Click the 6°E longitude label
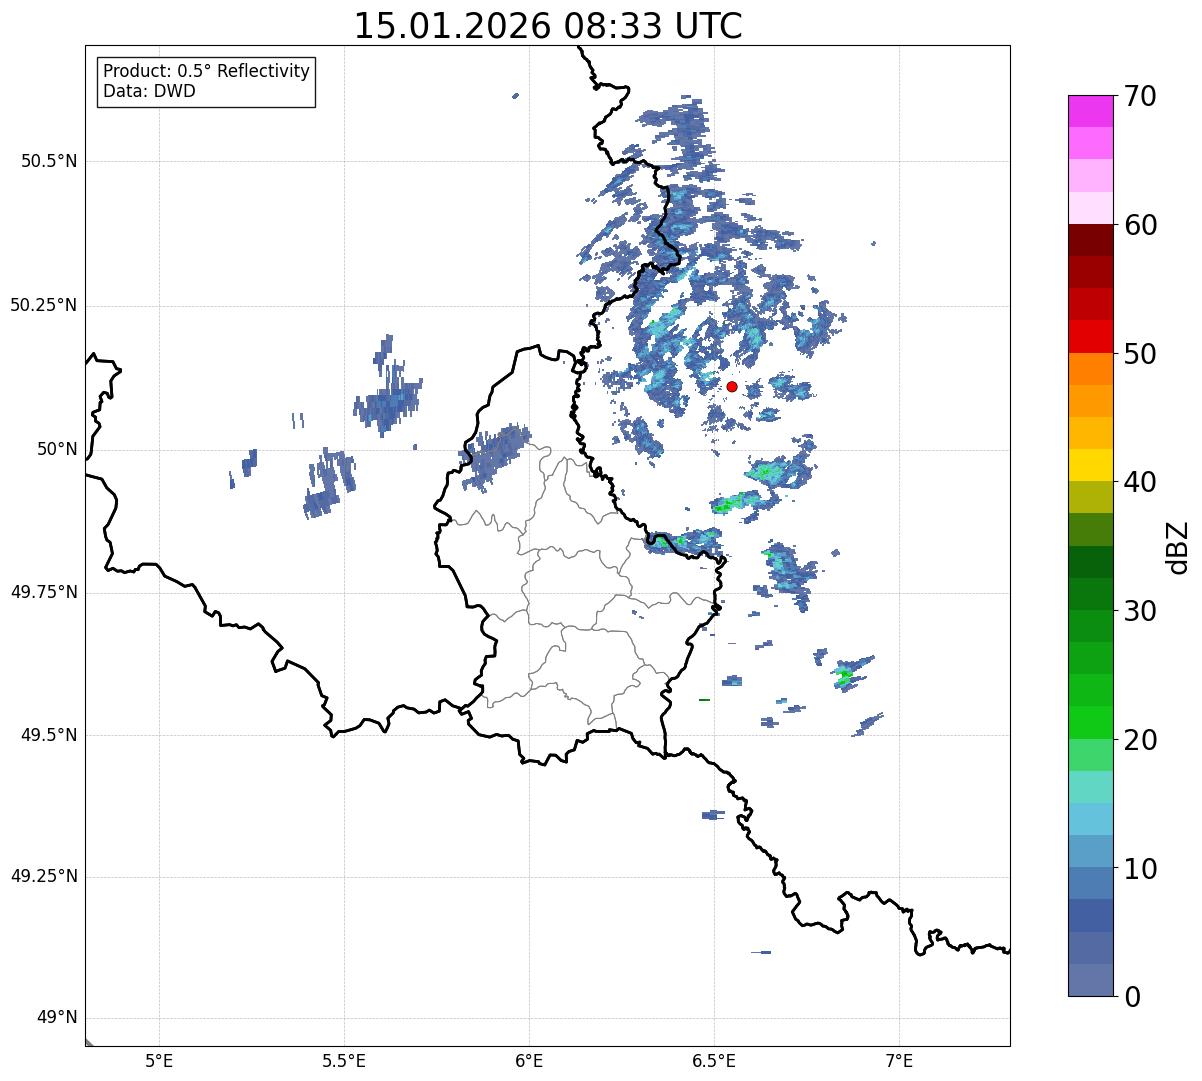 click(529, 1060)
